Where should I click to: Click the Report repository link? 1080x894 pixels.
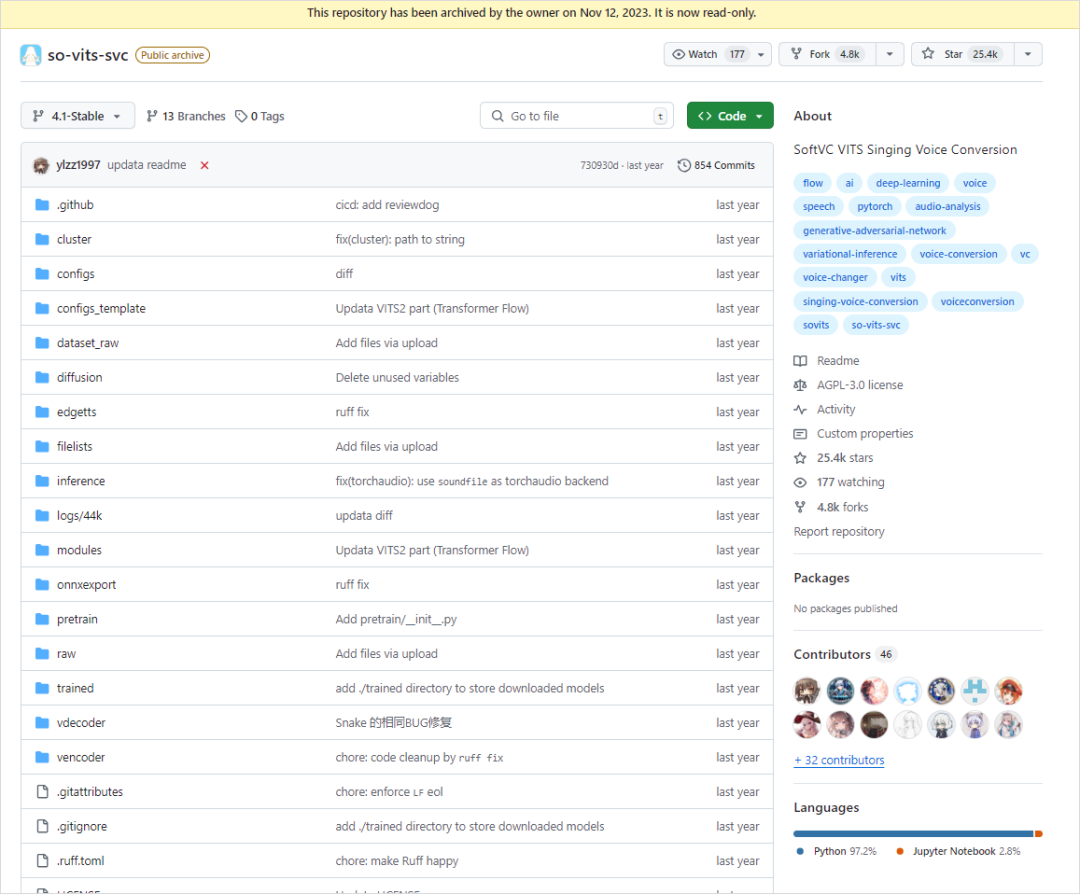[839, 532]
